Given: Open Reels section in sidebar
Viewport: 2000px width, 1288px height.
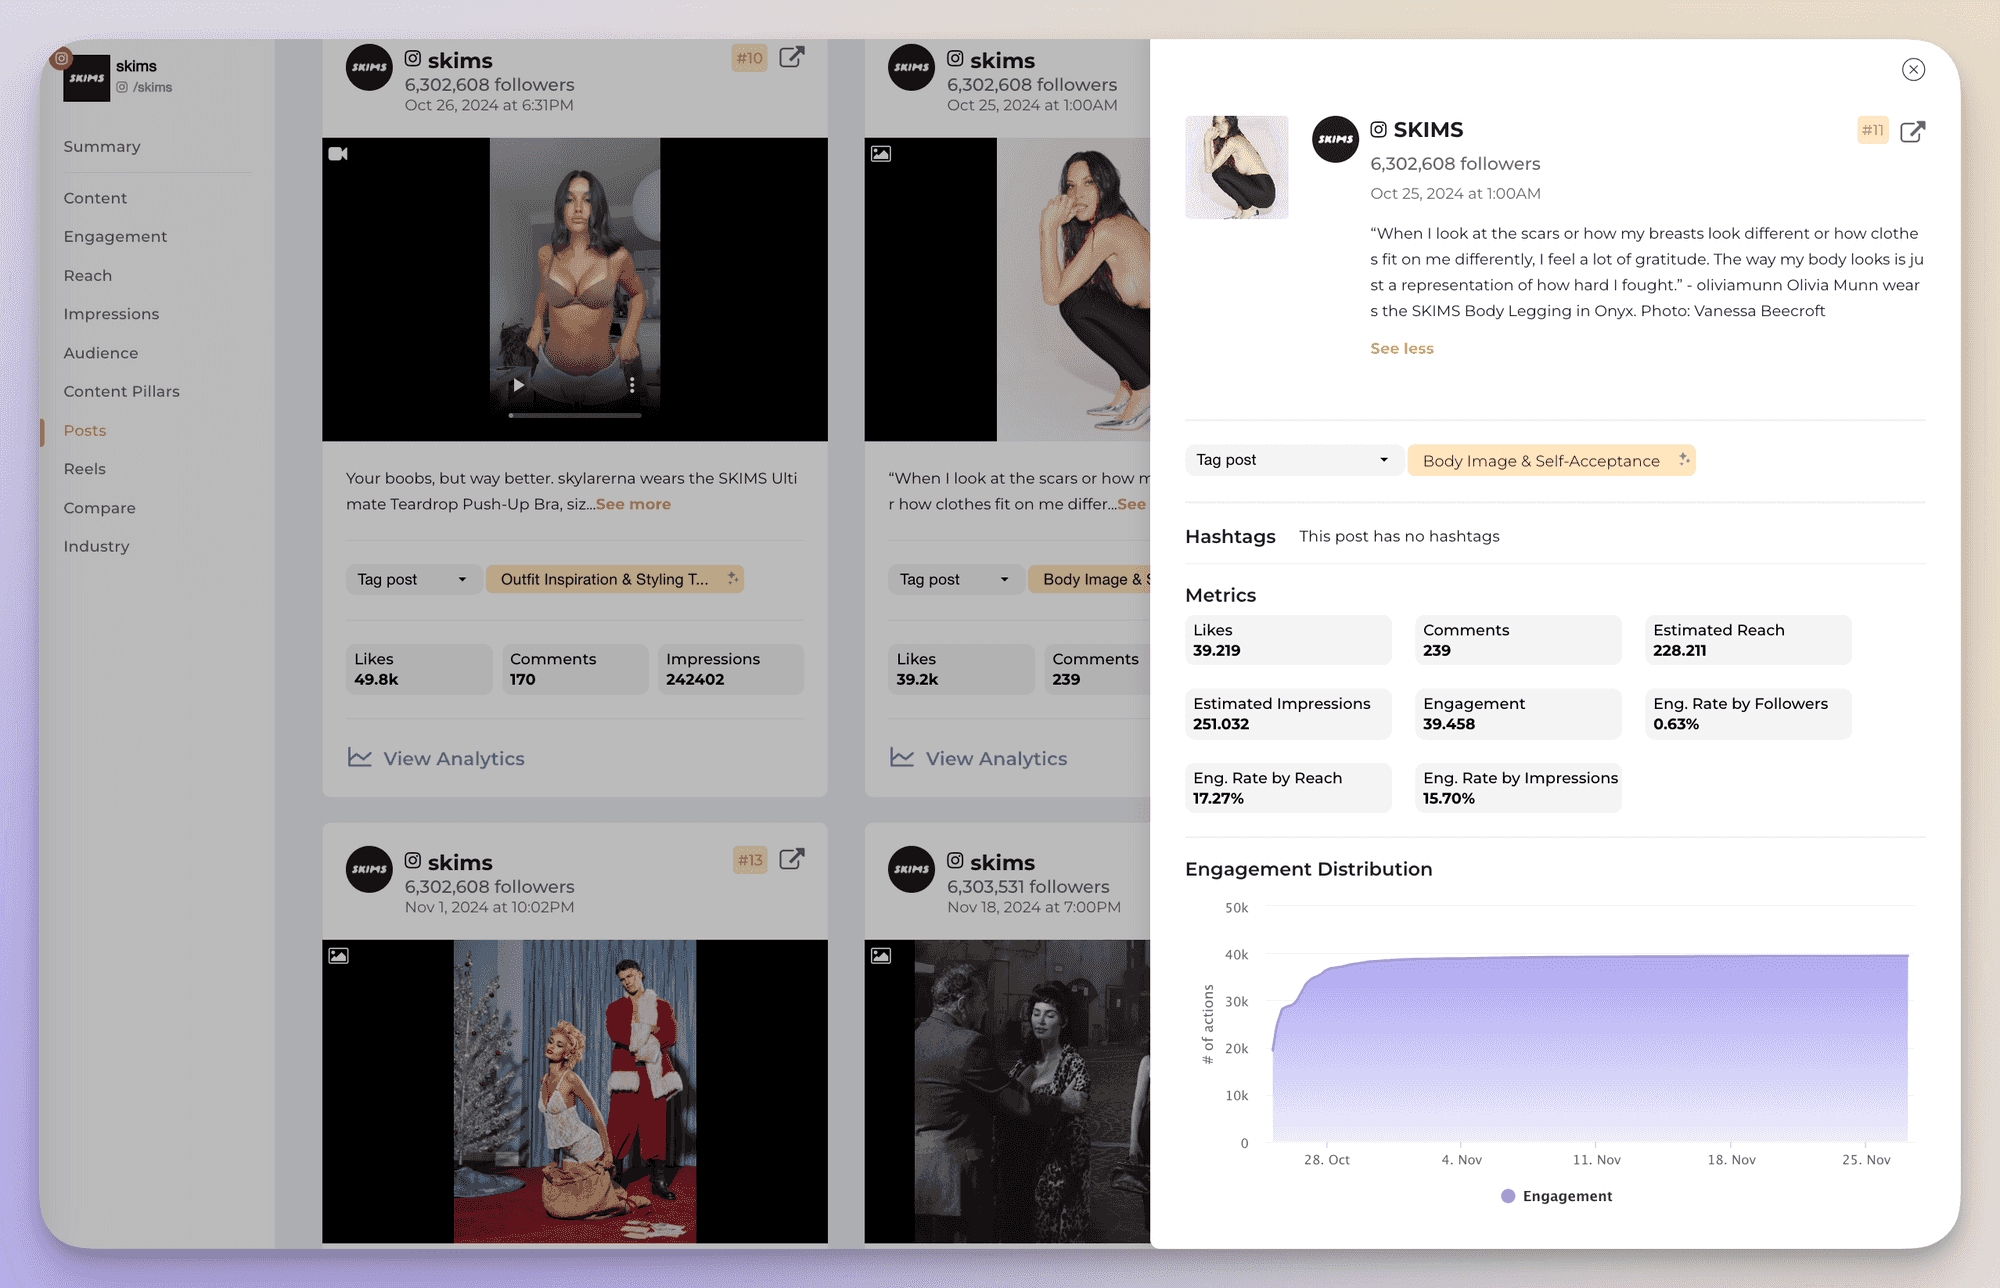Looking at the screenshot, I should pyautogui.click(x=85, y=469).
